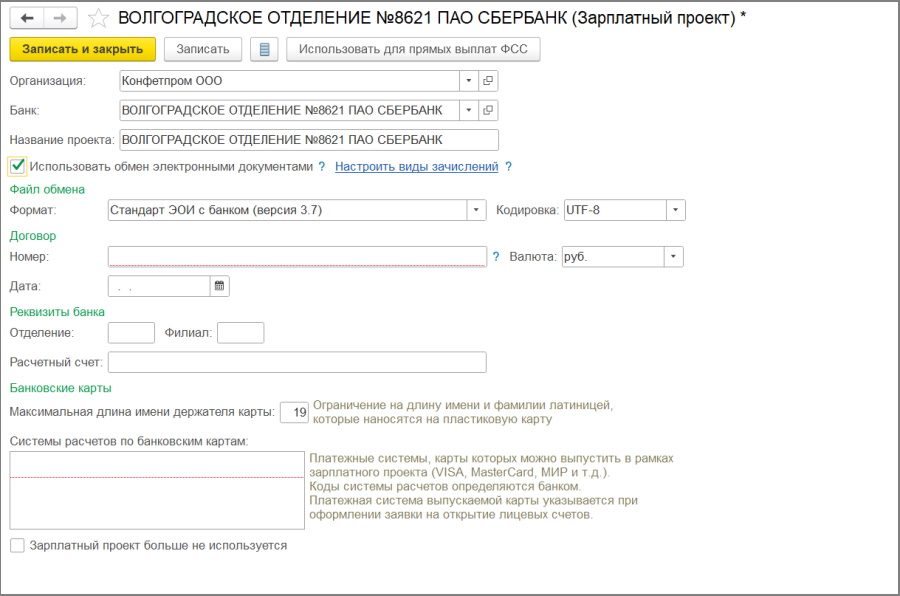Click Записать и закрыть button
The image size is (900, 596).
pyautogui.click(x=83, y=49)
